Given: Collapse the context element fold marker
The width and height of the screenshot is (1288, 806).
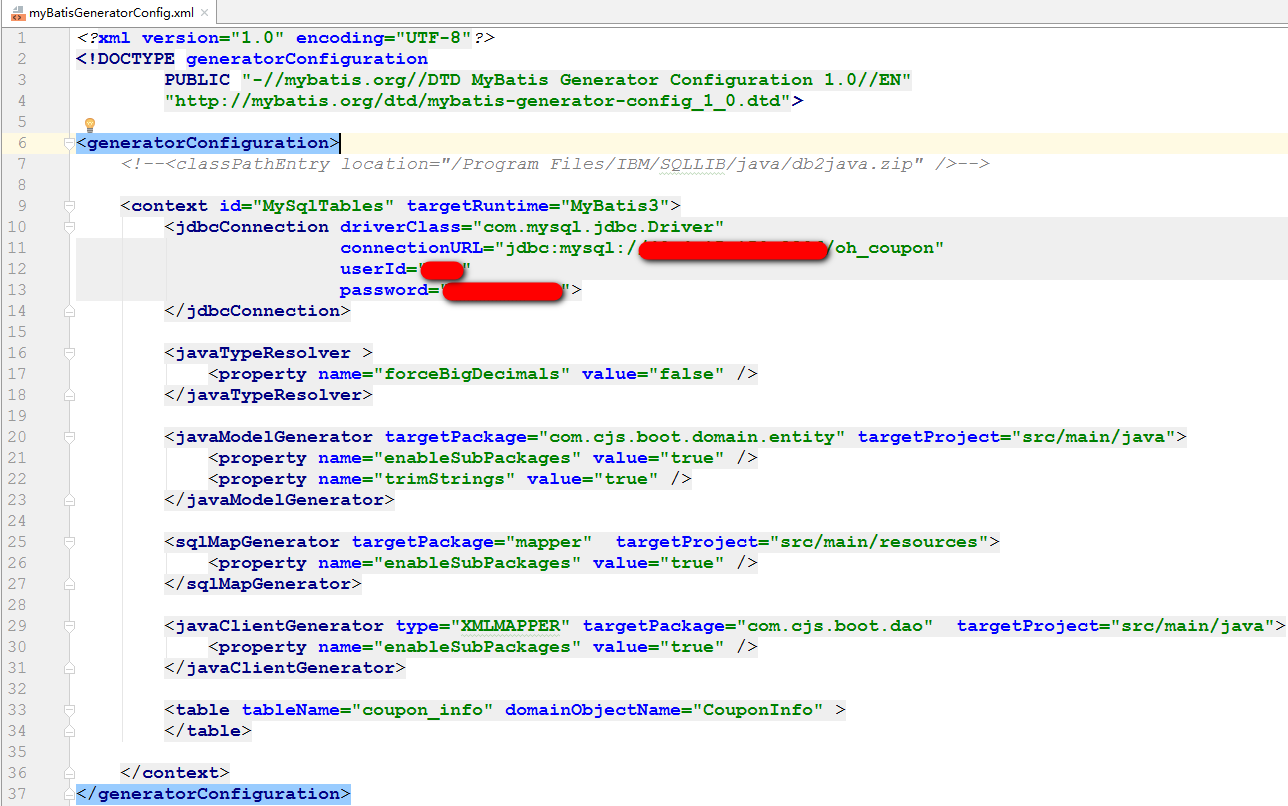Looking at the screenshot, I should pos(69,206).
